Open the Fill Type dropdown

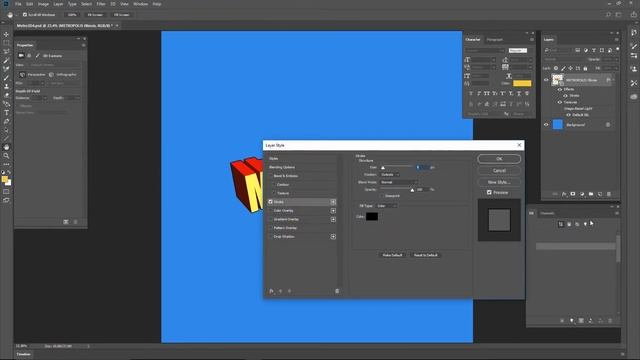(387, 206)
